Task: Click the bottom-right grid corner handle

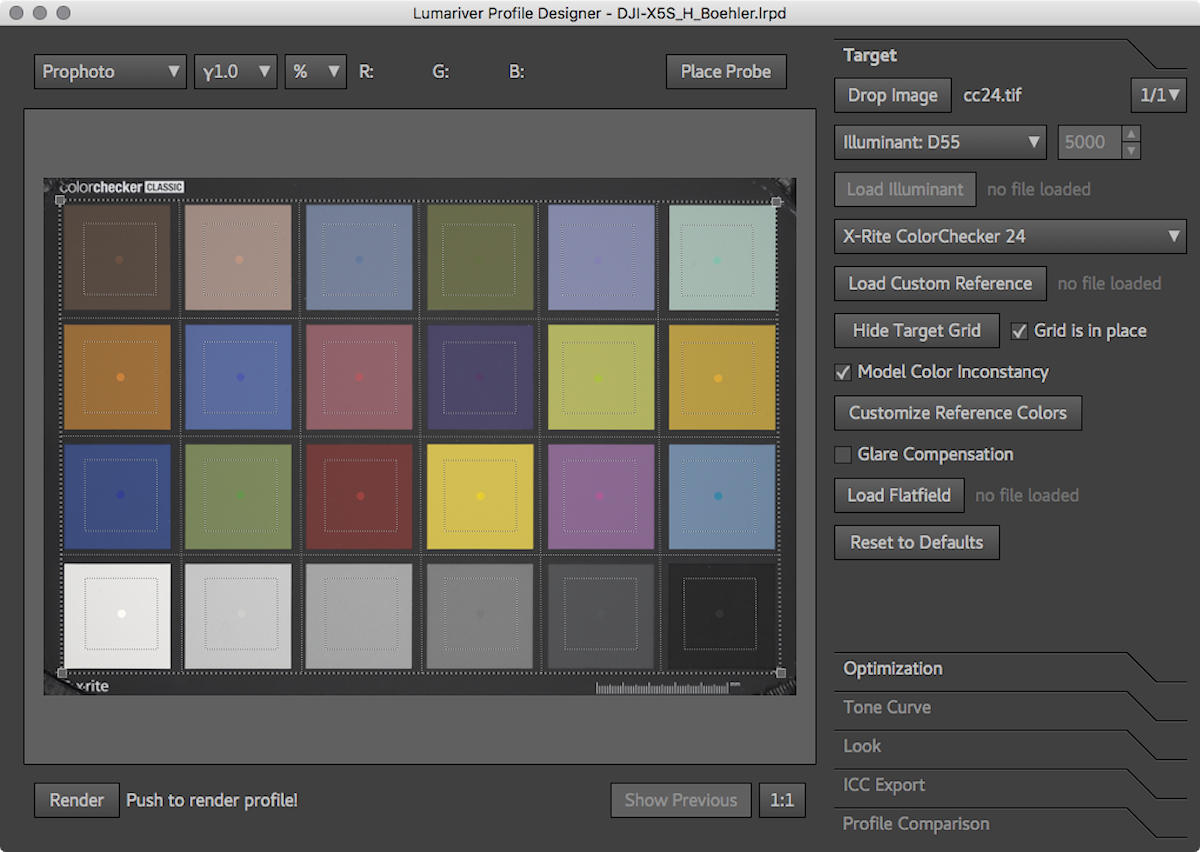Action: click(x=780, y=673)
